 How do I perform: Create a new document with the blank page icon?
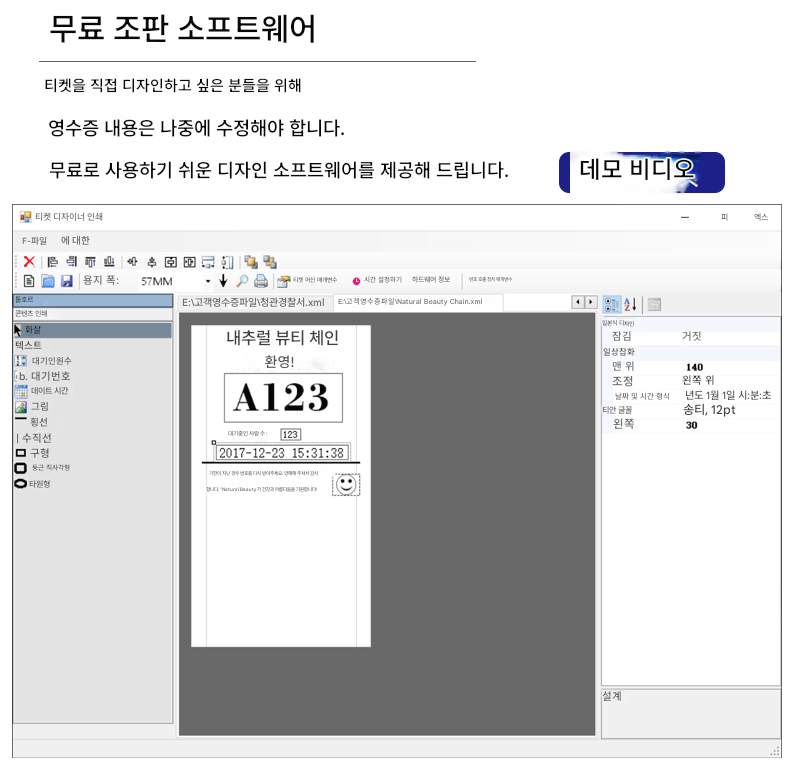(x=29, y=281)
